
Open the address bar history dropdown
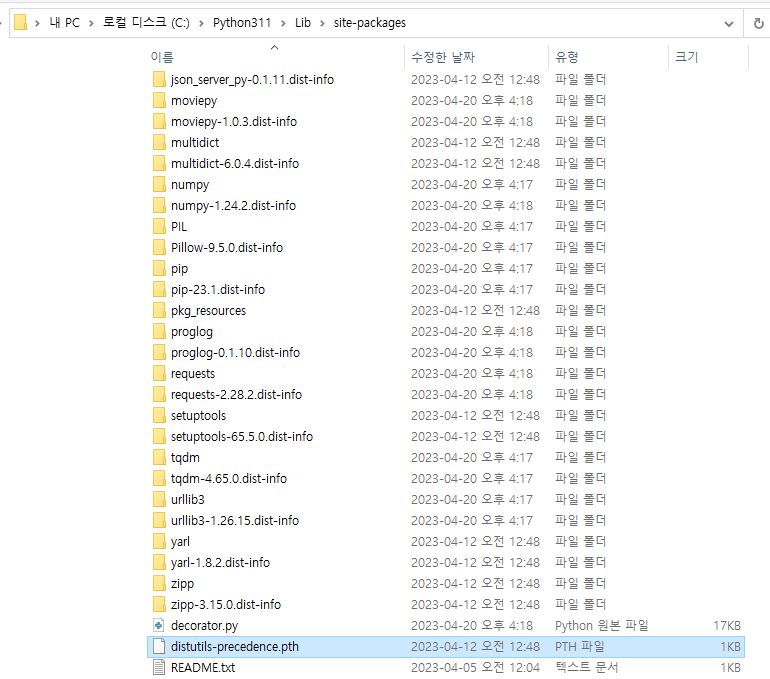coord(729,24)
